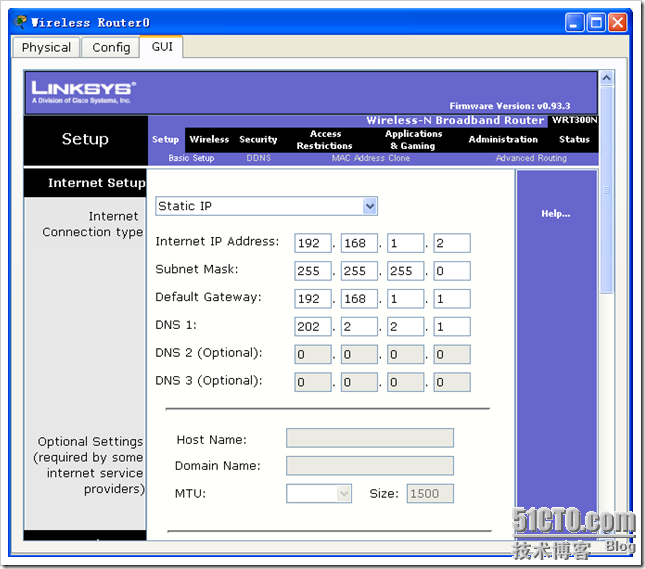Click the second octet of Internet IP Address
645x569 pixels.
click(359, 243)
